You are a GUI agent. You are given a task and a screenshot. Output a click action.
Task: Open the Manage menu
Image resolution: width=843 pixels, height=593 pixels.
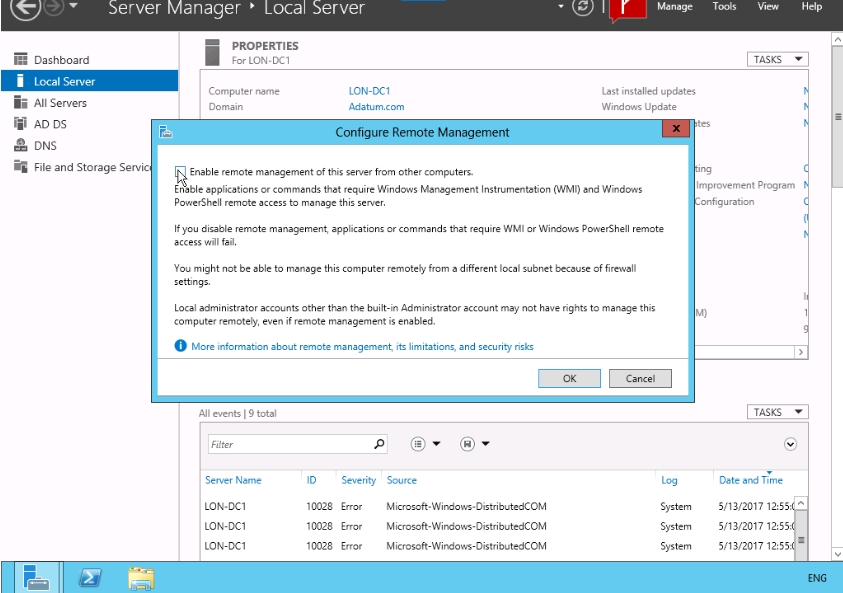tap(674, 7)
